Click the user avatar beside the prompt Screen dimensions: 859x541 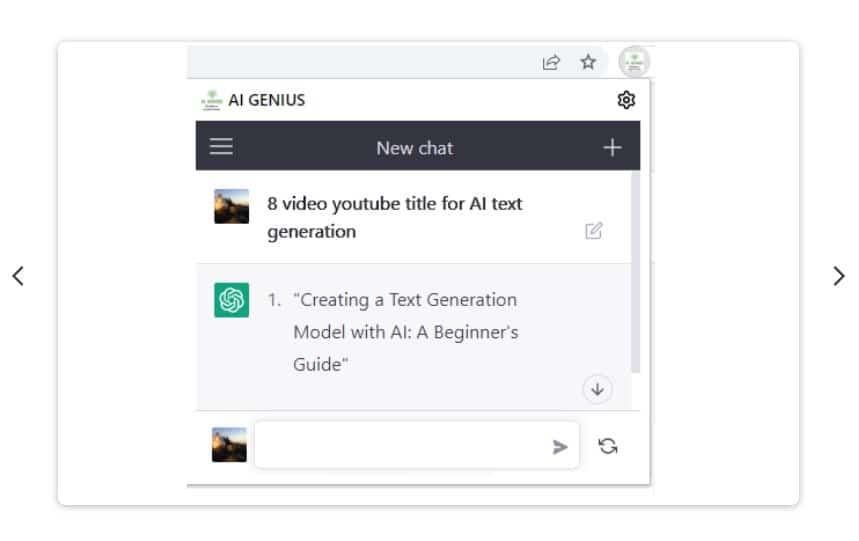click(x=232, y=206)
